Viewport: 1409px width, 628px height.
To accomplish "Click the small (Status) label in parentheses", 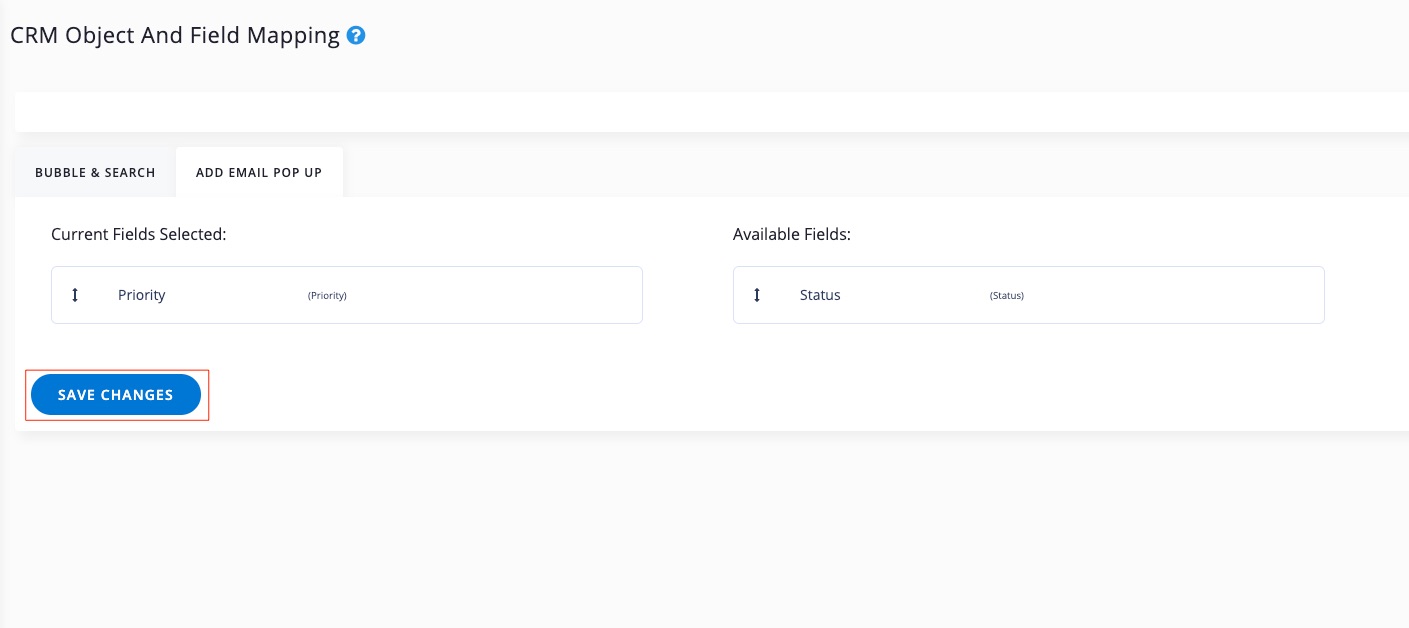I will (1007, 296).
